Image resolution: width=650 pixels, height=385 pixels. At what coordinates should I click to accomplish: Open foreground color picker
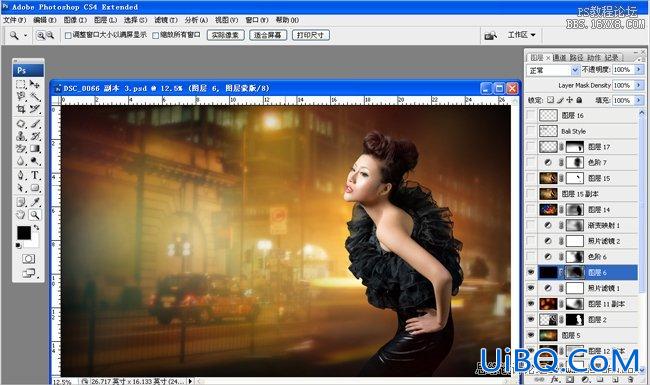click(x=24, y=233)
